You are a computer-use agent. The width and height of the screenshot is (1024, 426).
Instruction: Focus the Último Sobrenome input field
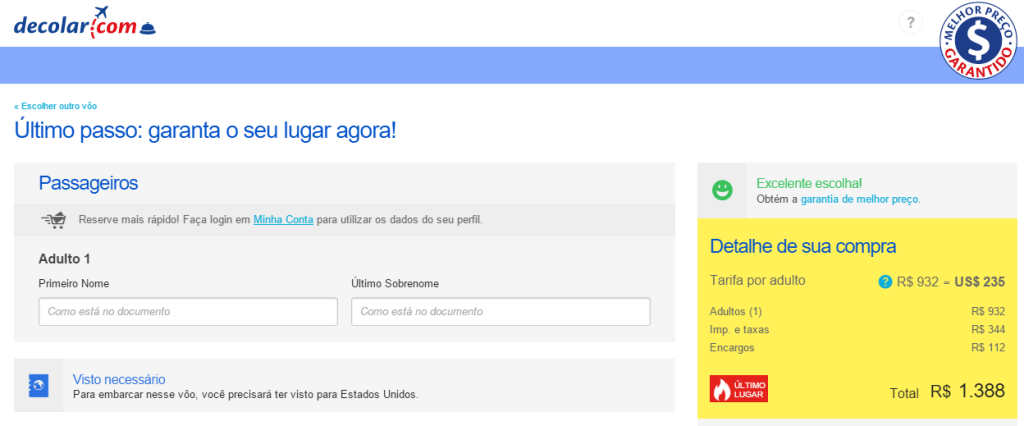click(501, 312)
